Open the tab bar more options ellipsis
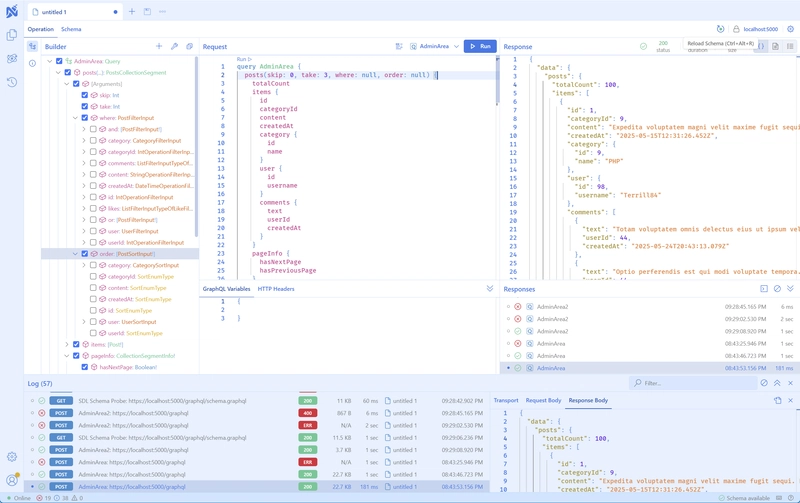Viewport: 800px width, 503px height. [162, 11]
